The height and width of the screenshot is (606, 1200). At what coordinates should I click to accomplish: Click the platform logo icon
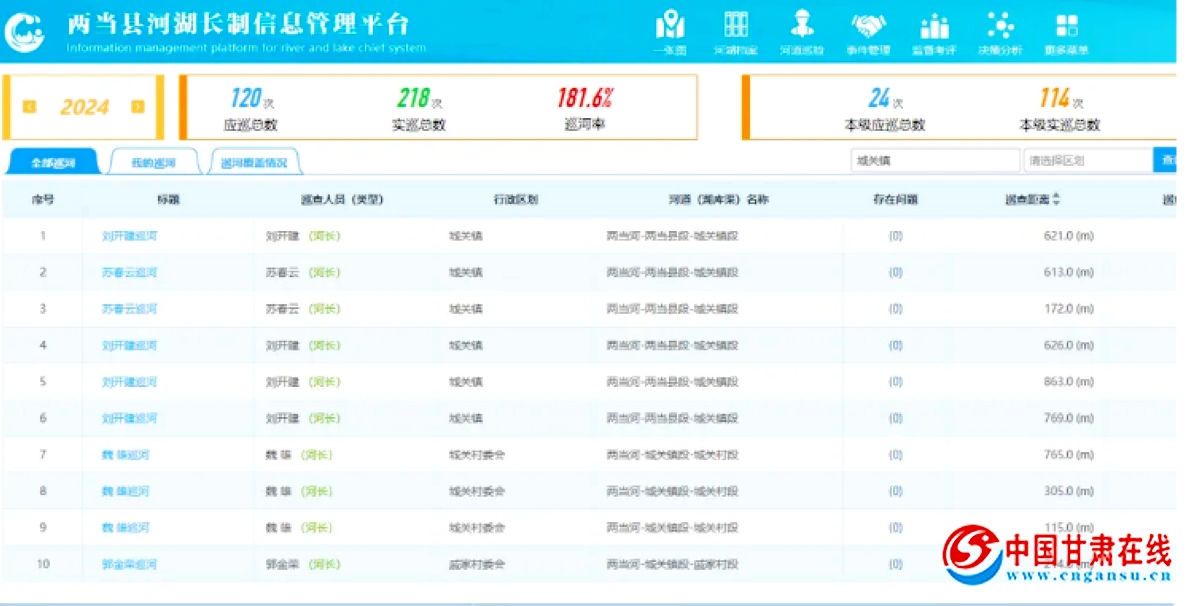[x=25, y=31]
